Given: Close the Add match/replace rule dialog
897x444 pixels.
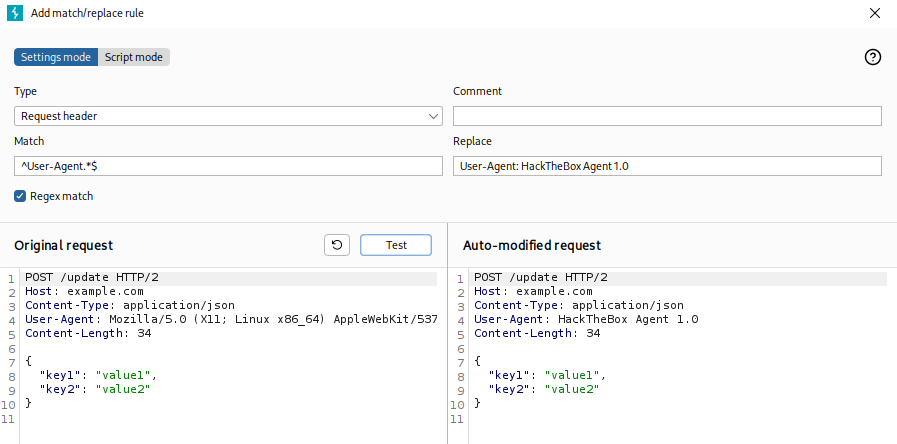Looking at the screenshot, I should coord(874,13).
